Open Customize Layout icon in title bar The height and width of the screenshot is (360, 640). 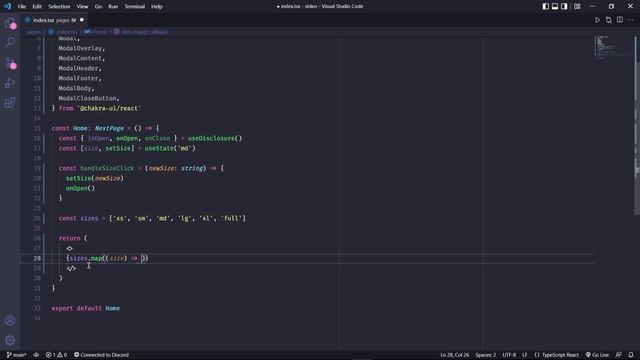(577, 6)
